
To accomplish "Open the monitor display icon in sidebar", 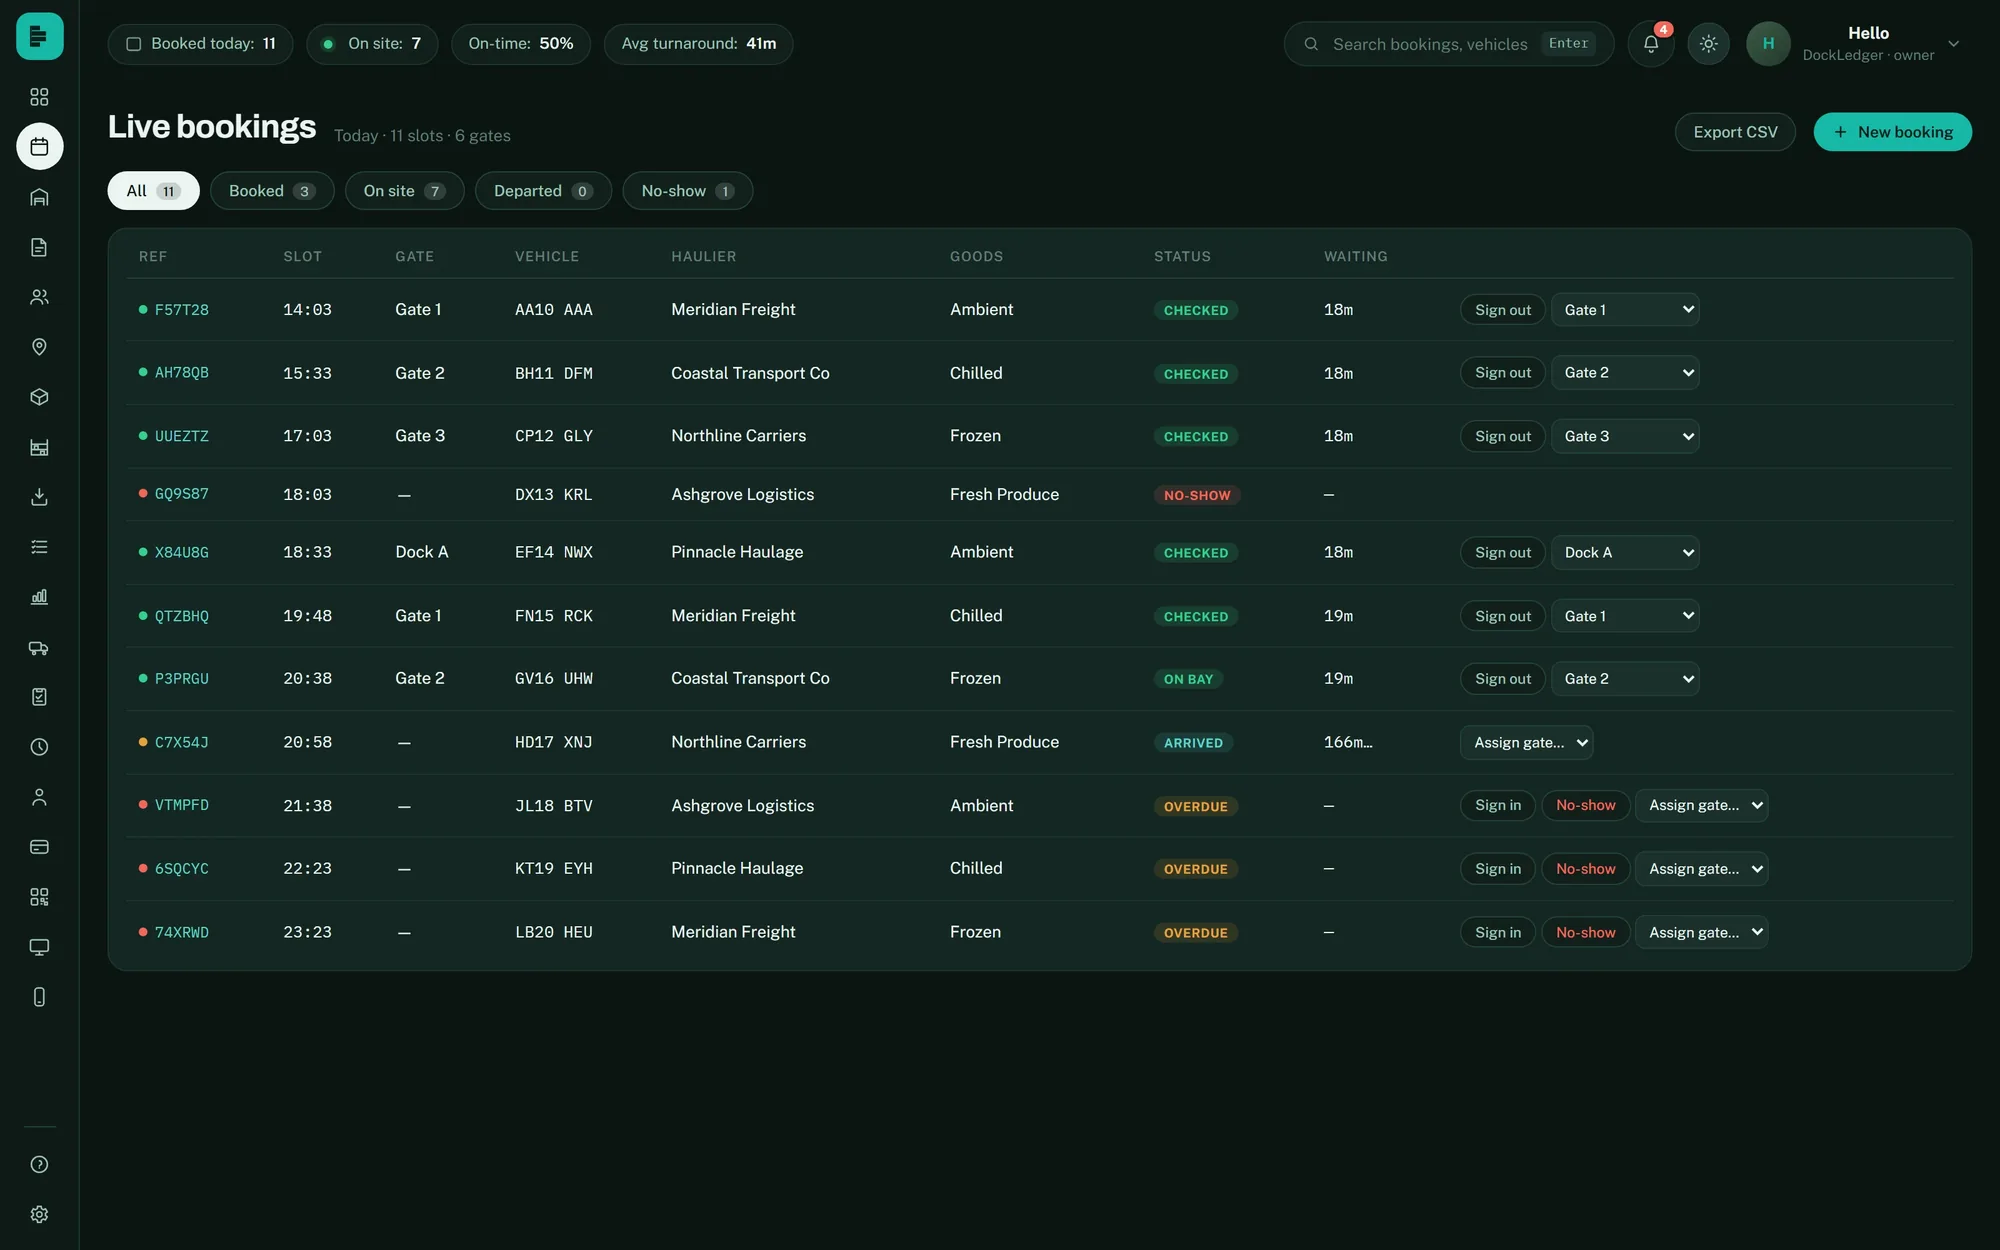I will coord(39,947).
